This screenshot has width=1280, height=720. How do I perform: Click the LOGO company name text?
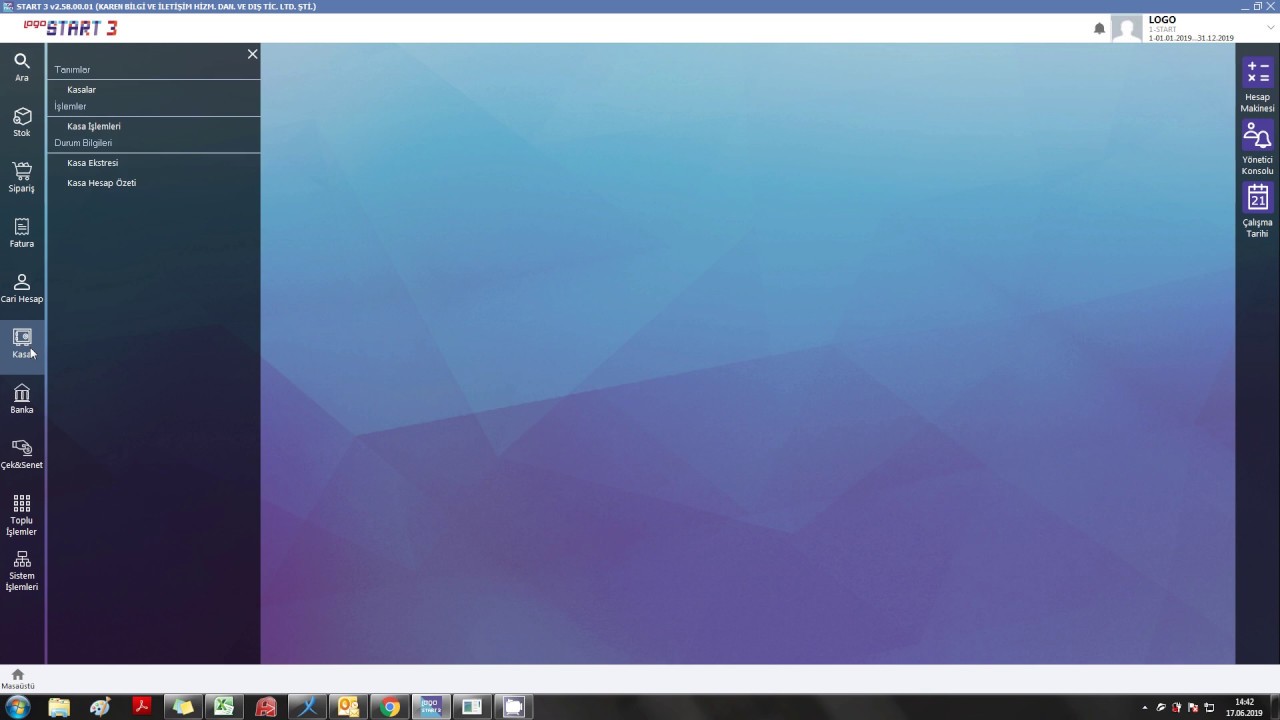click(1162, 20)
